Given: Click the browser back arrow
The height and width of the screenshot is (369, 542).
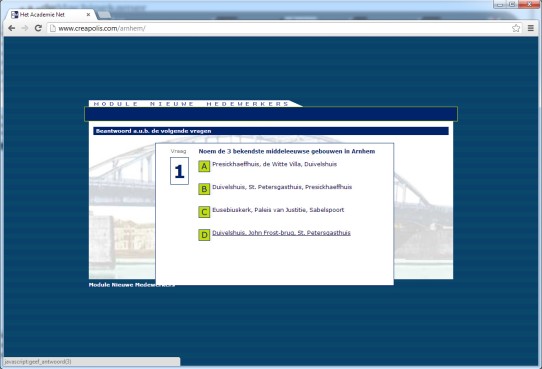Looking at the screenshot, I should click(11, 28).
